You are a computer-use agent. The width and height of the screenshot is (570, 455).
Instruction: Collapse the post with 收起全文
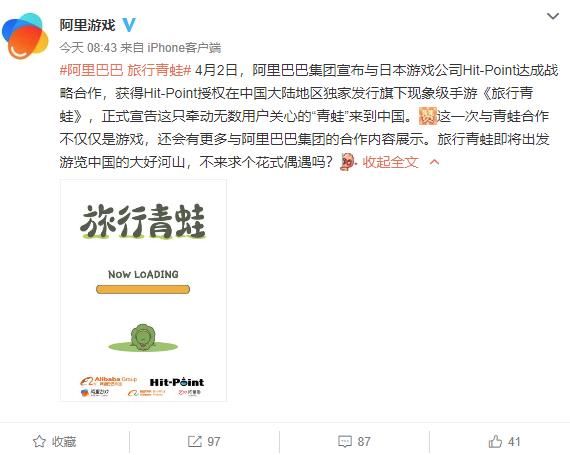(390, 162)
